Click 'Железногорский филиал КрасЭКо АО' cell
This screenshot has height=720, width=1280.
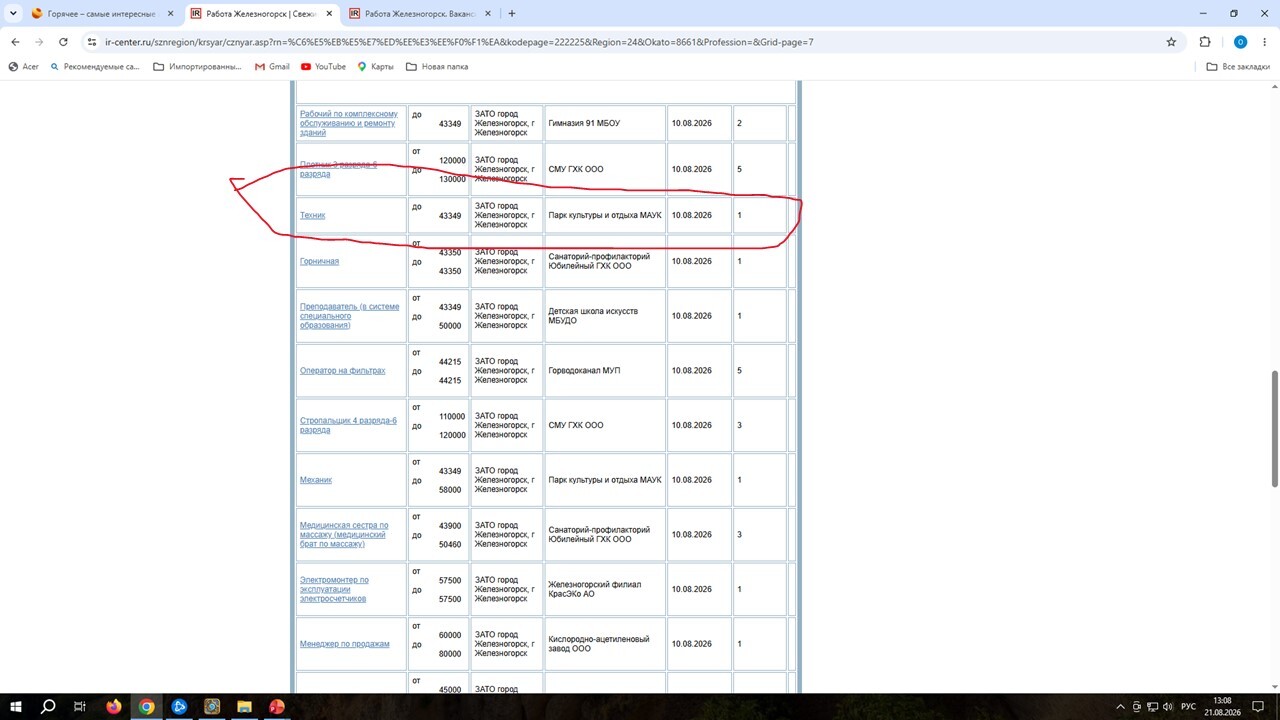tap(605, 590)
